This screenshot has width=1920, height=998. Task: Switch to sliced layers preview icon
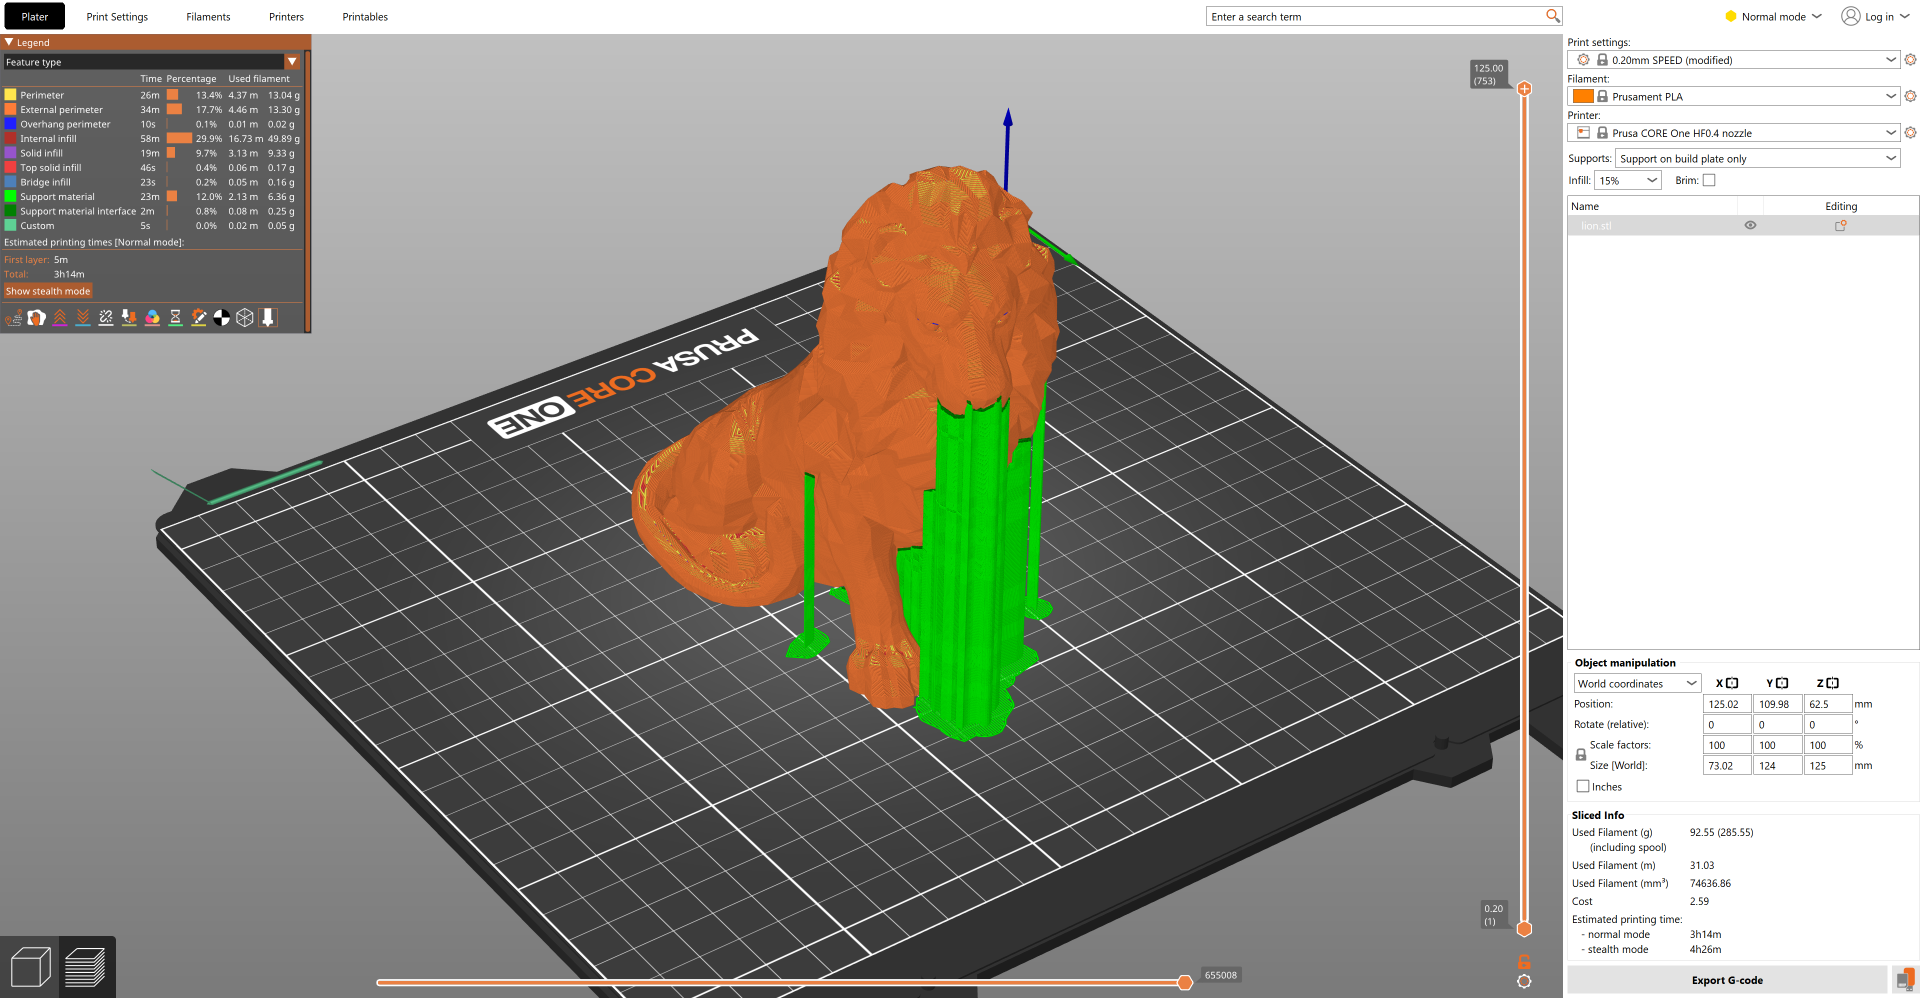pos(86,967)
